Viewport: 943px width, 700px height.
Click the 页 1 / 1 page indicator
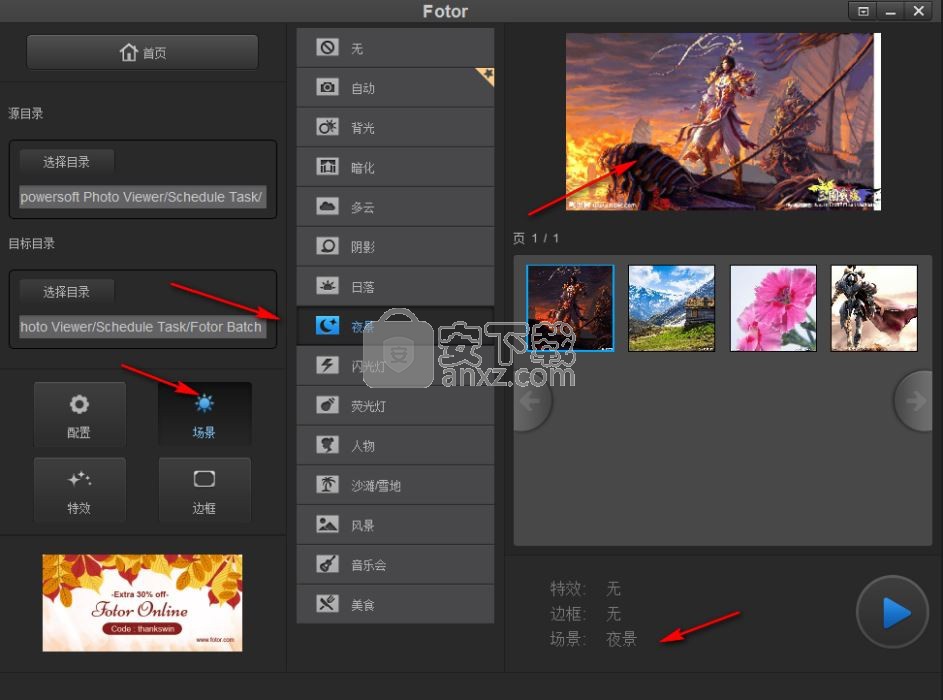pyautogui.click(x=536, y=238)
